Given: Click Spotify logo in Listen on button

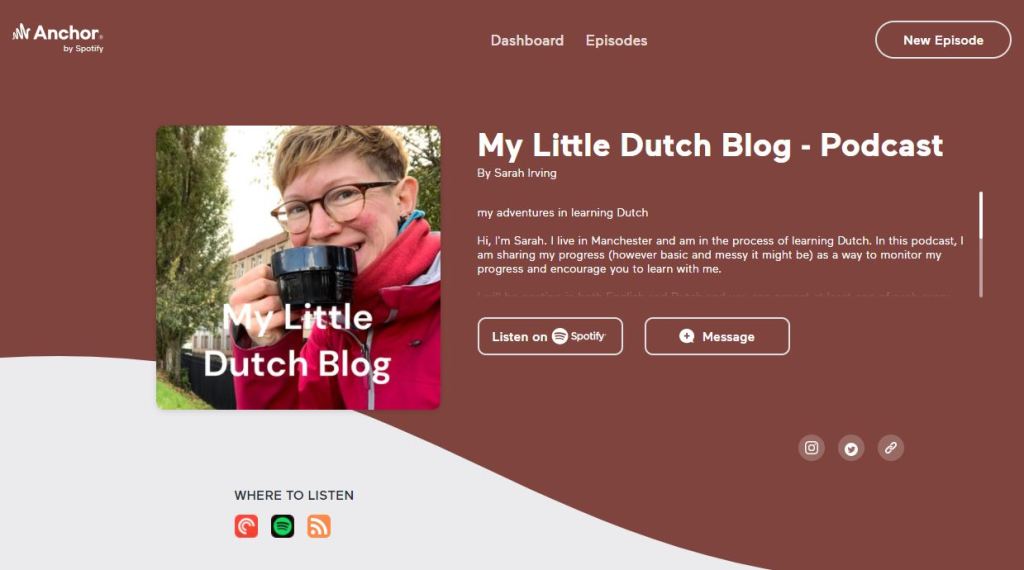Looking at the screenshot, I should 579,336.
